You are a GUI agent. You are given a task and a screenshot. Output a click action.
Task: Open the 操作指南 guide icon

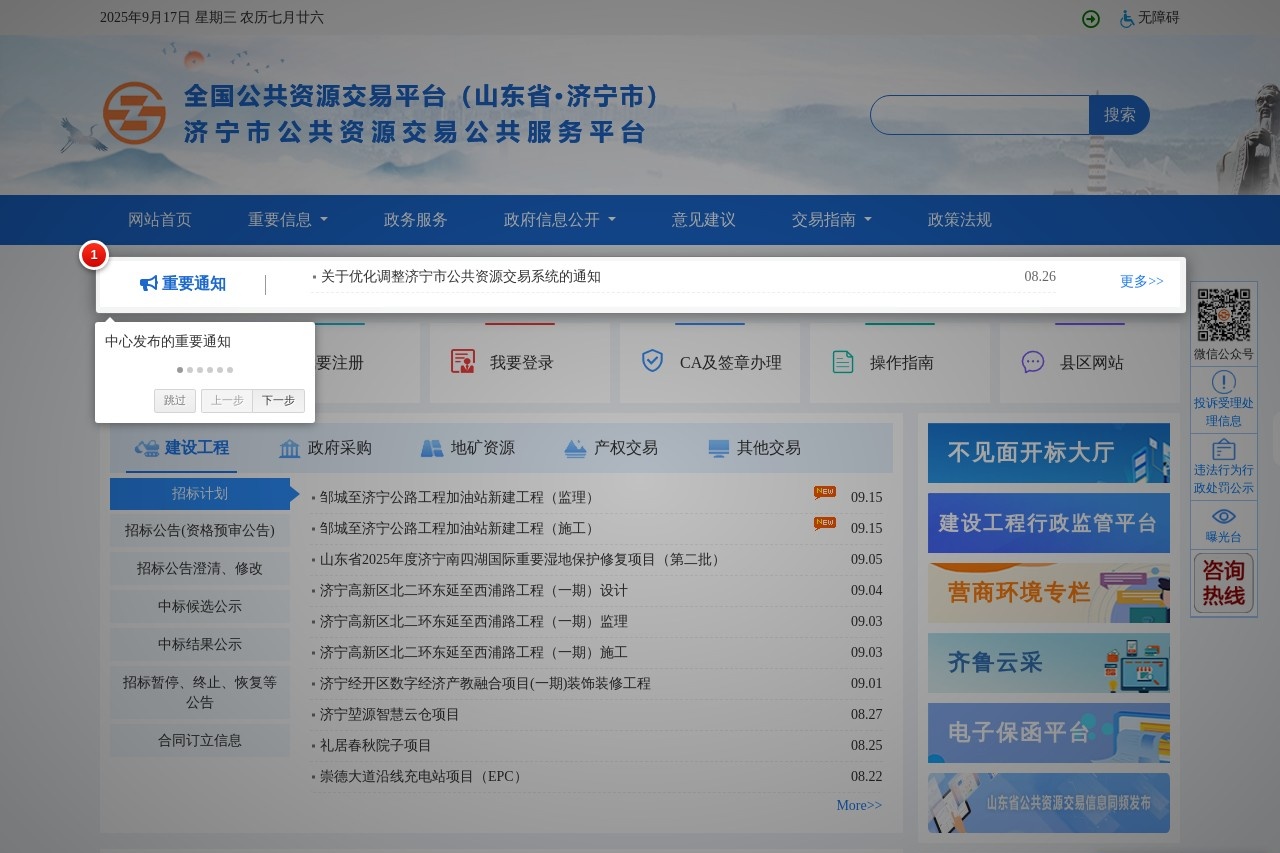coord(841,361)
